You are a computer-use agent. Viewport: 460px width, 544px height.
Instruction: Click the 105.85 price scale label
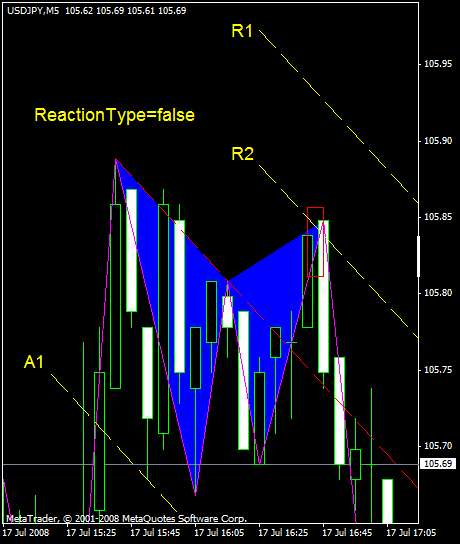point(438,217)
